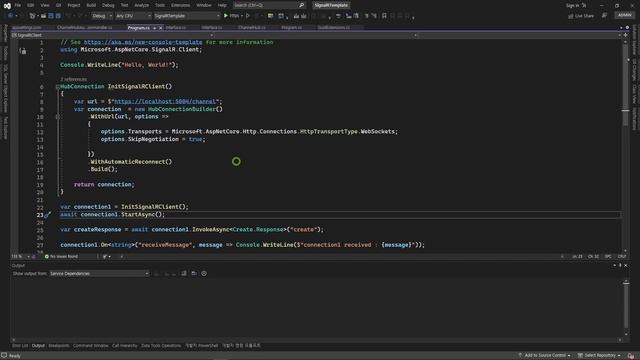640x360 pixels.
Task: Open the Show output from dropdown
Action: [99, 273]
